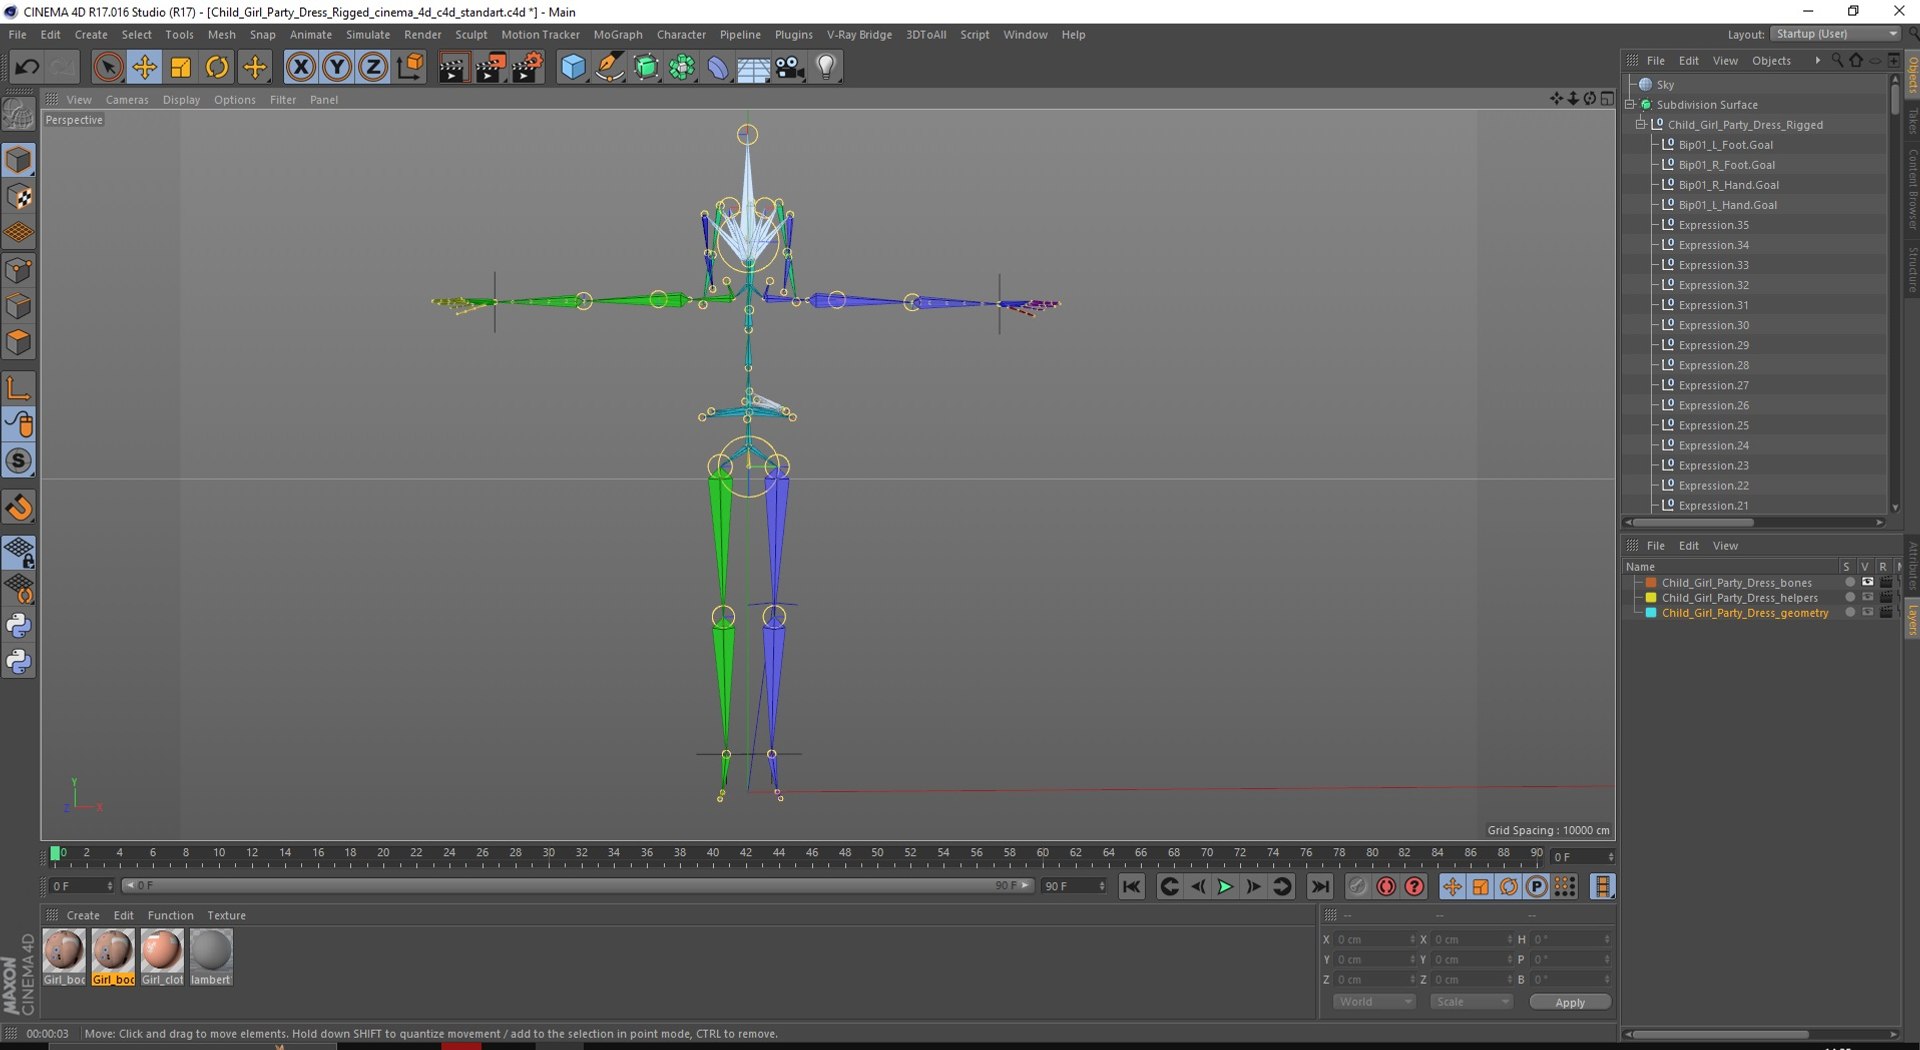1920x1050 pixels.
Task: Select the spline Pen tool
Action: click(x=609, y=67)
